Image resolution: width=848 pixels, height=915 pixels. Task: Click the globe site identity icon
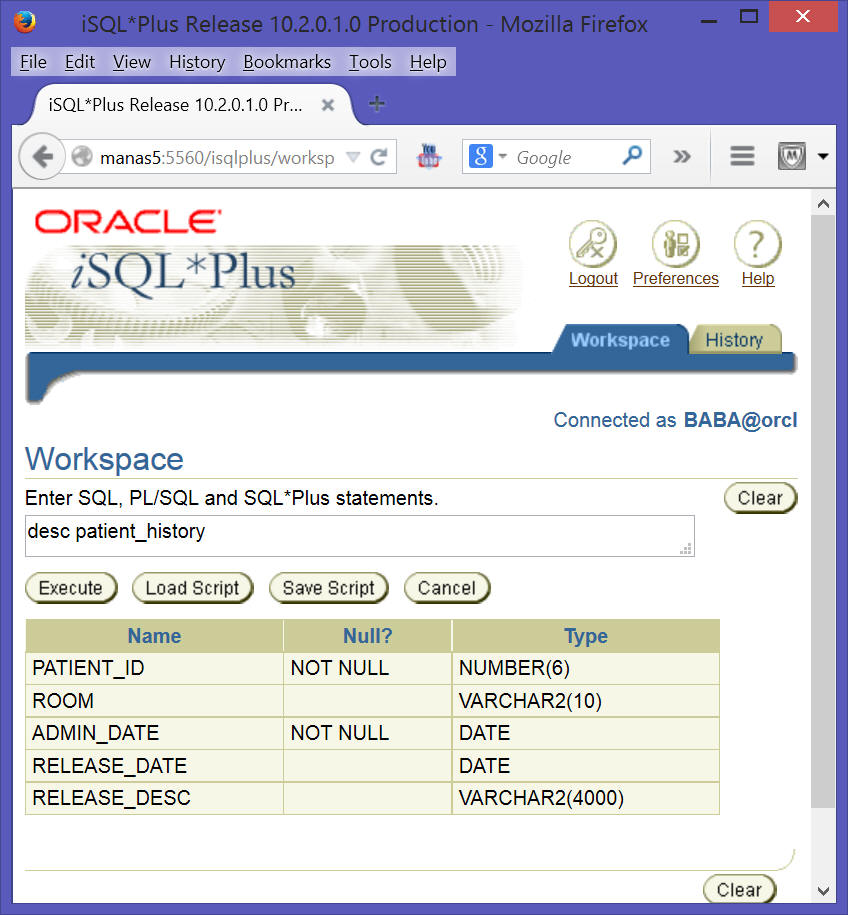click(82, 156)
